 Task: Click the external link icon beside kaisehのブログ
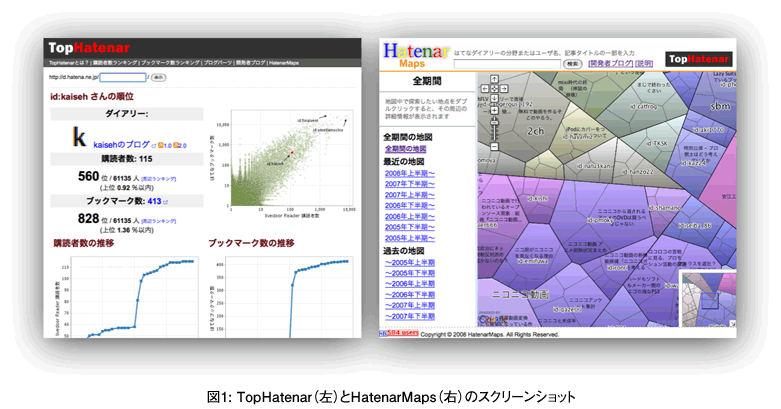(154, 145)
